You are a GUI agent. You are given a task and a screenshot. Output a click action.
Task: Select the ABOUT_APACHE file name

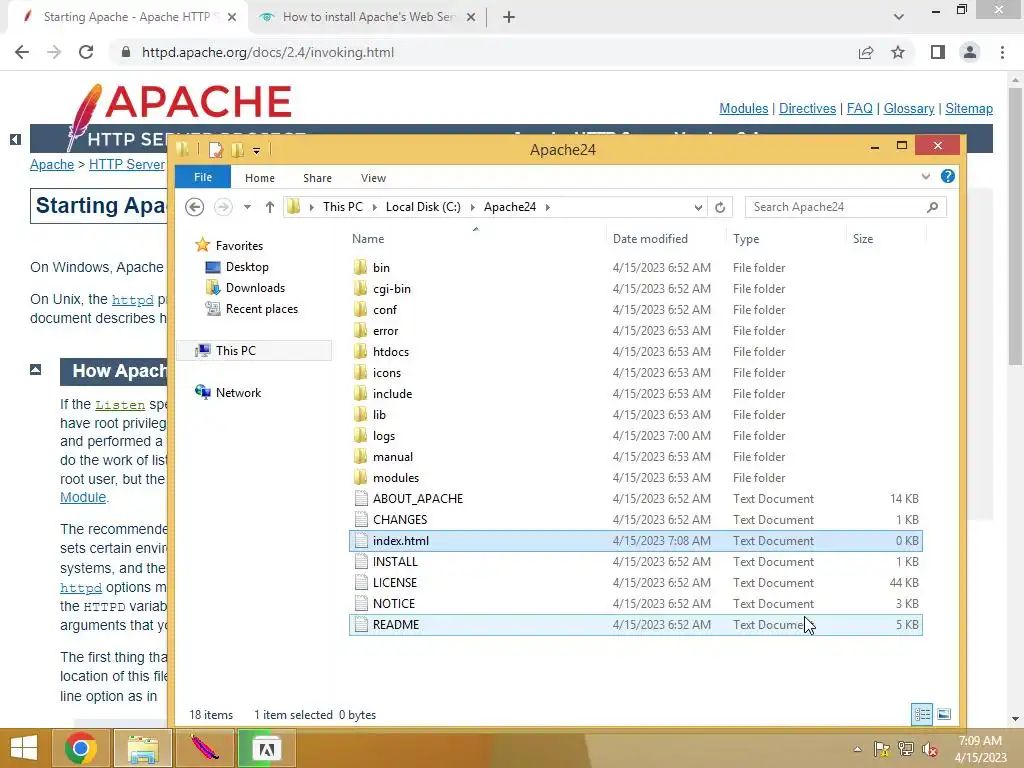(418, 498)
